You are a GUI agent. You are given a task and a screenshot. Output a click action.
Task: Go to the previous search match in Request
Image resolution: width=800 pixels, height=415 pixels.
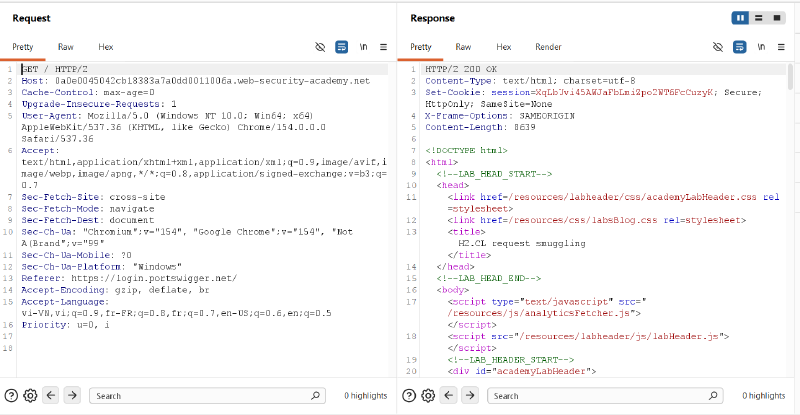[x=51, y=395]
